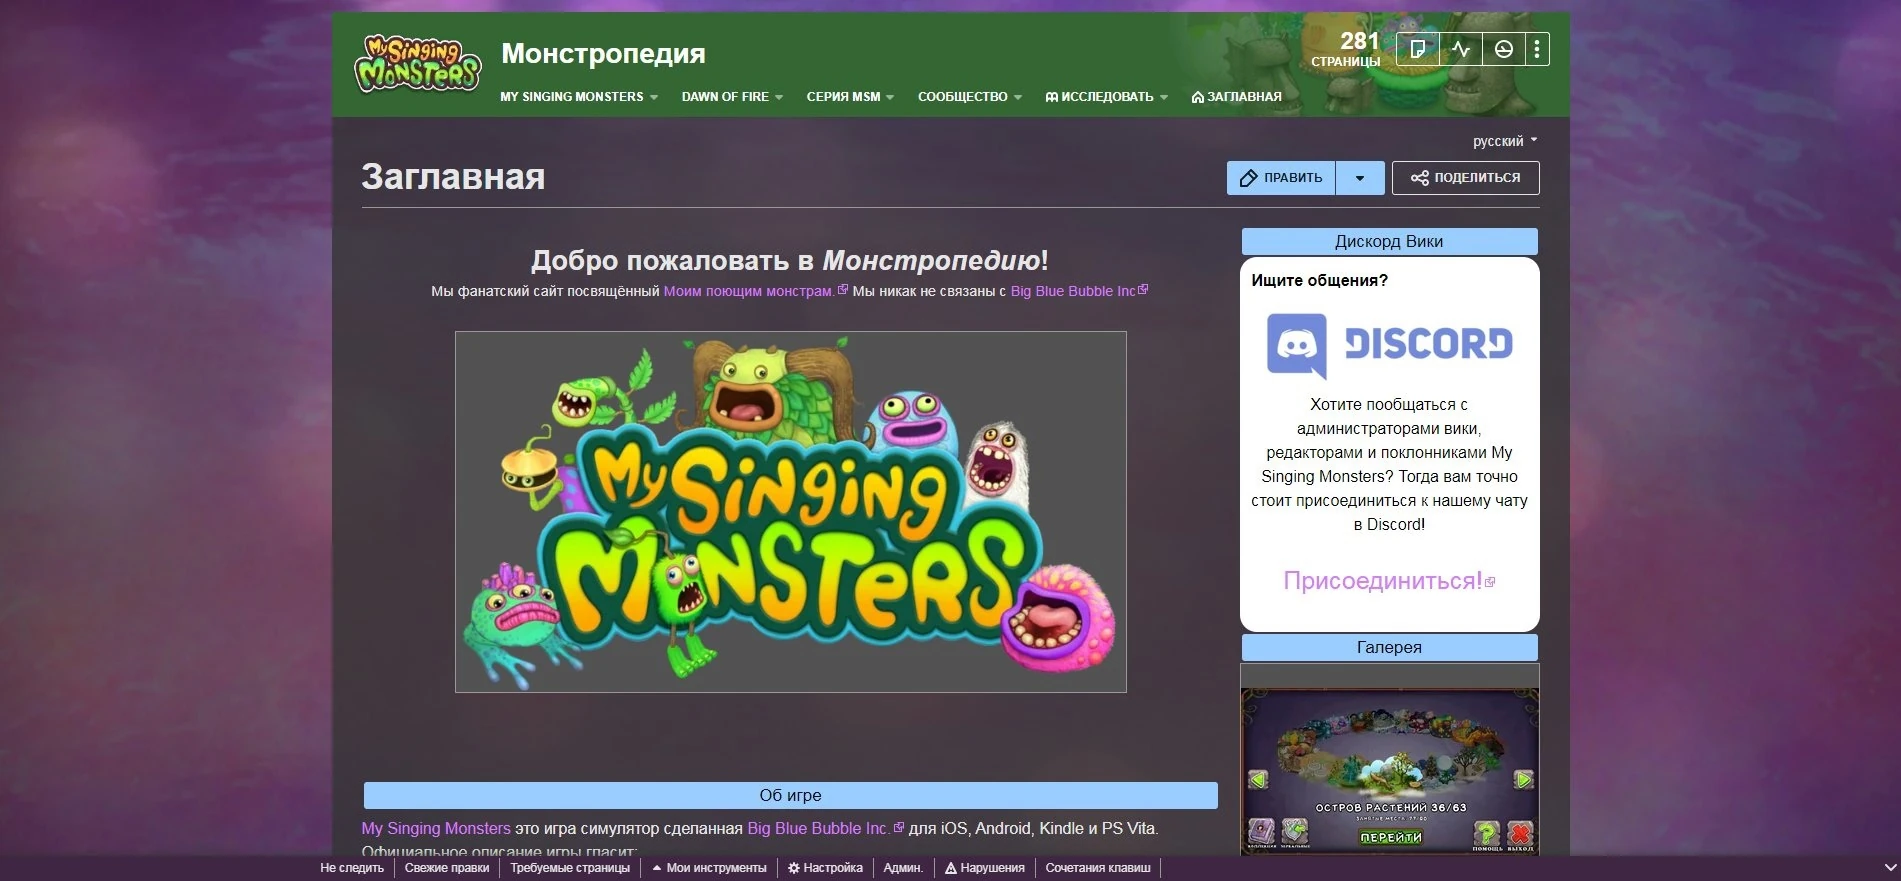Viewport: 1901px width, 881px height.
Task: Click the ОСТРОВ РАСТЕНИЙ 36/63 caption
Action: pyautogui.click(x=1390, y=807)
